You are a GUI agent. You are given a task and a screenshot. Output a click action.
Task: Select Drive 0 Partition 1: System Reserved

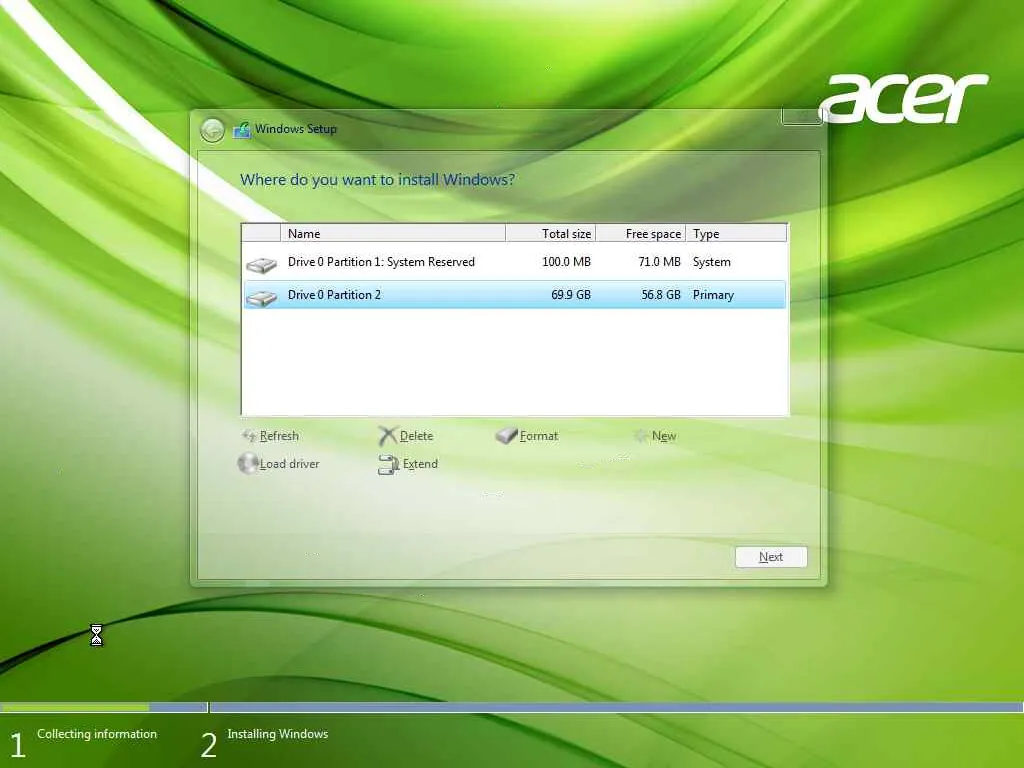coord(515,262)
